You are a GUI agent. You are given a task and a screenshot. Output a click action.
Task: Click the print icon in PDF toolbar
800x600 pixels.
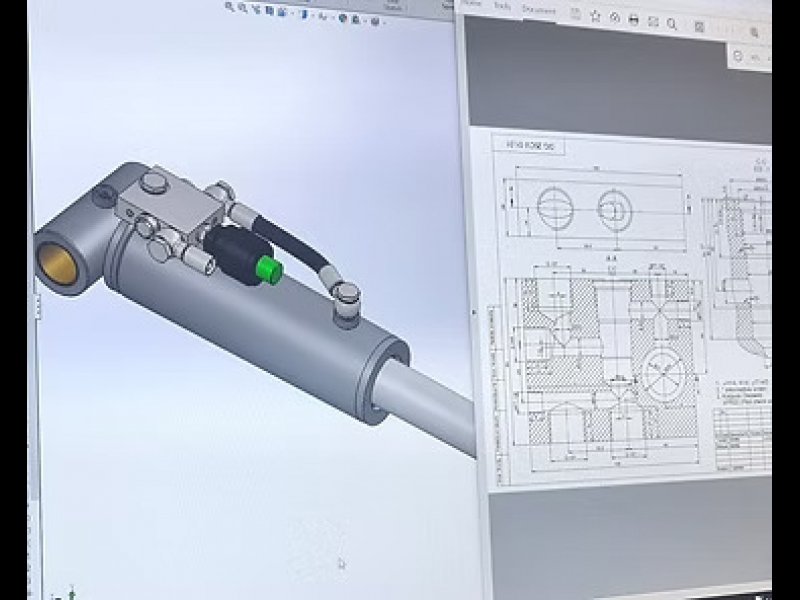pyautogui.click(x=635, y=20)
